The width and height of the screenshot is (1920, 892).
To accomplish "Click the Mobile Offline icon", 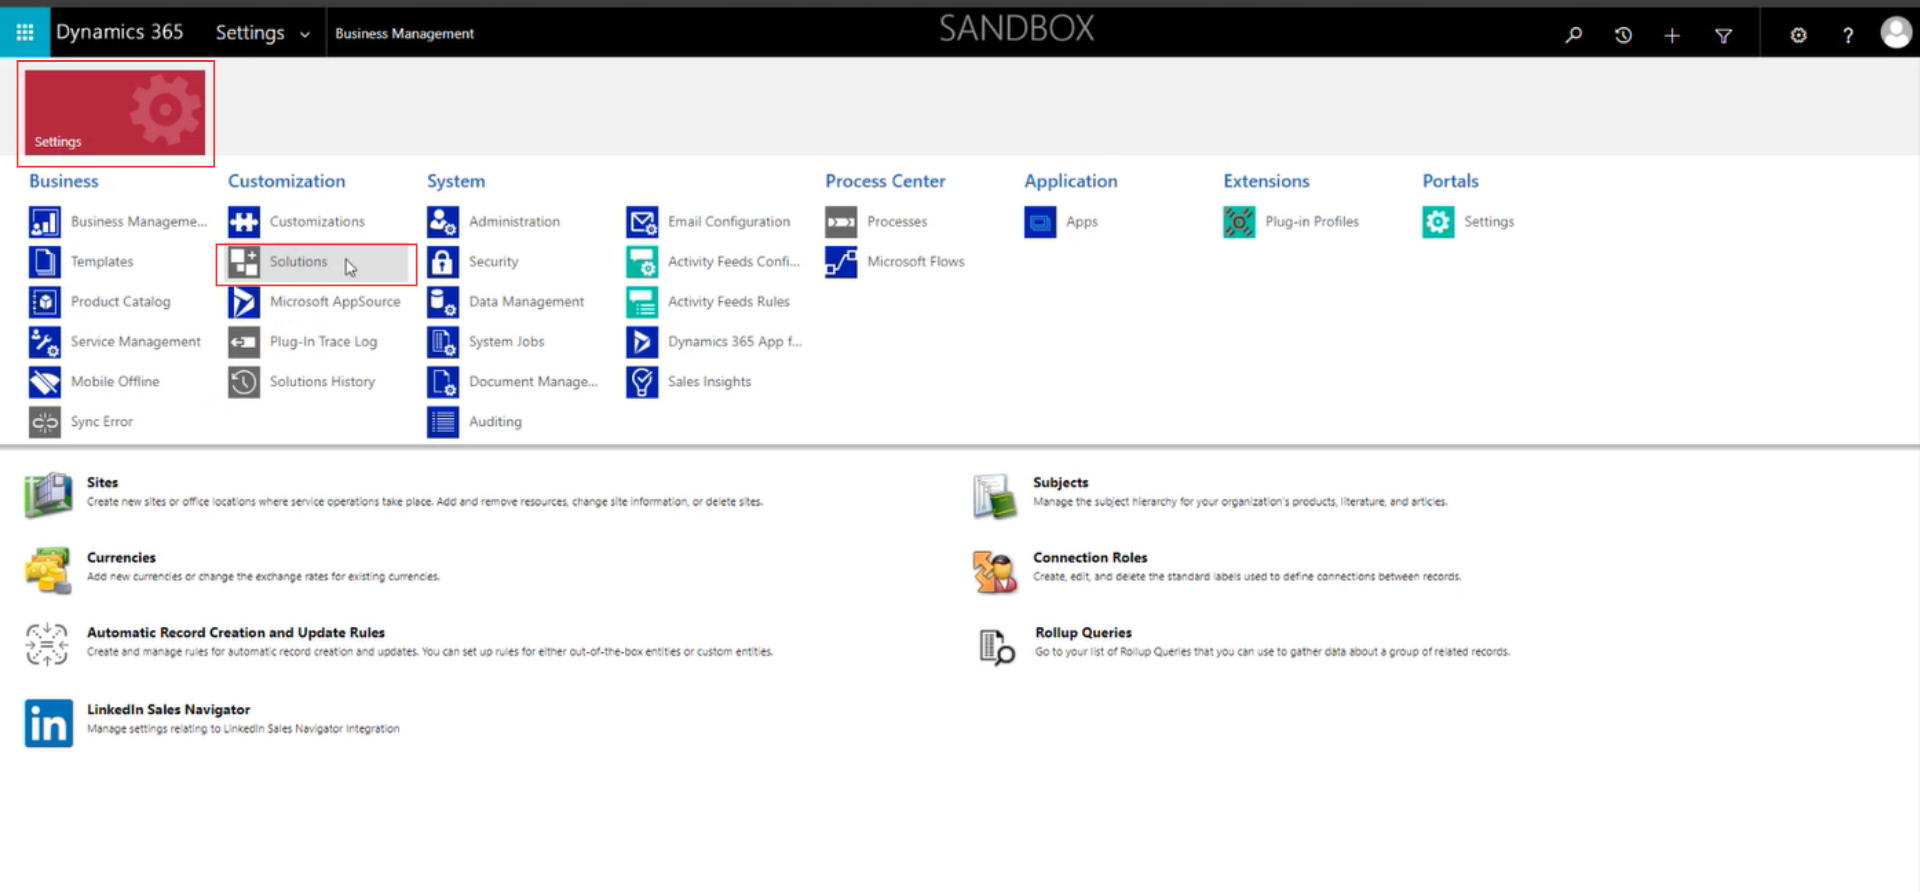I will click(45, 382).
